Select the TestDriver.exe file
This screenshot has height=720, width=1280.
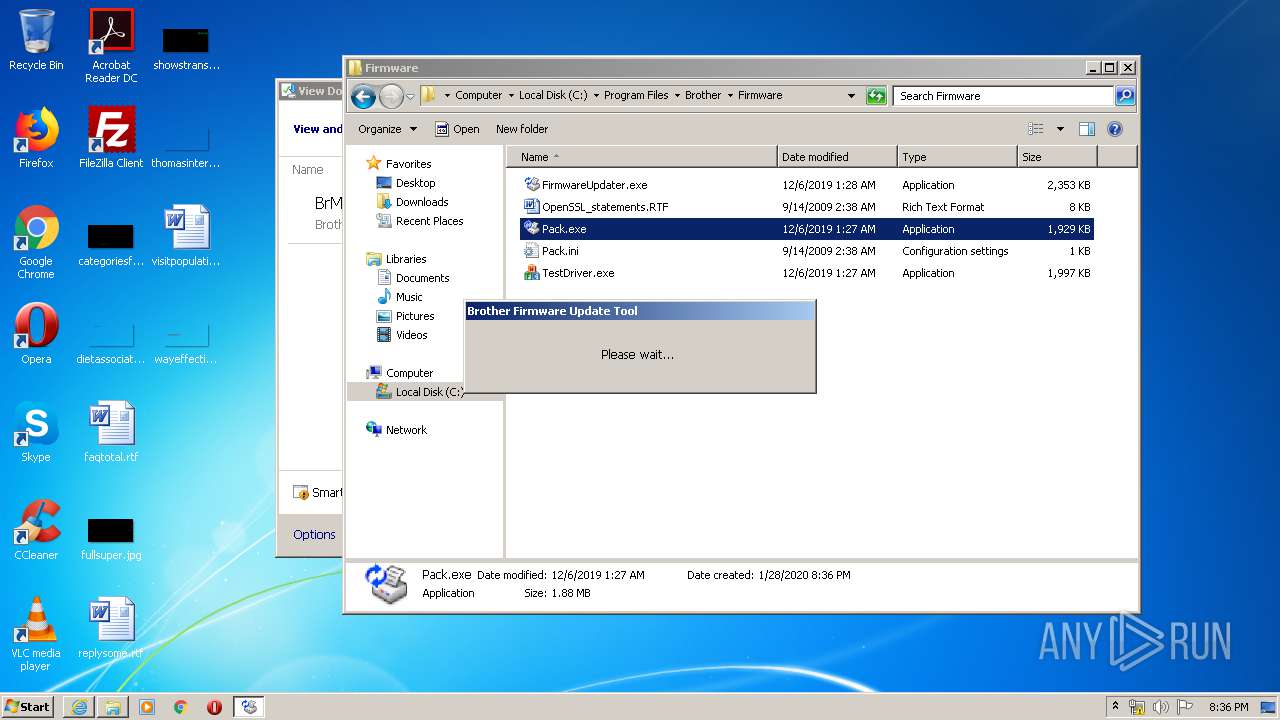click(578, 273)
